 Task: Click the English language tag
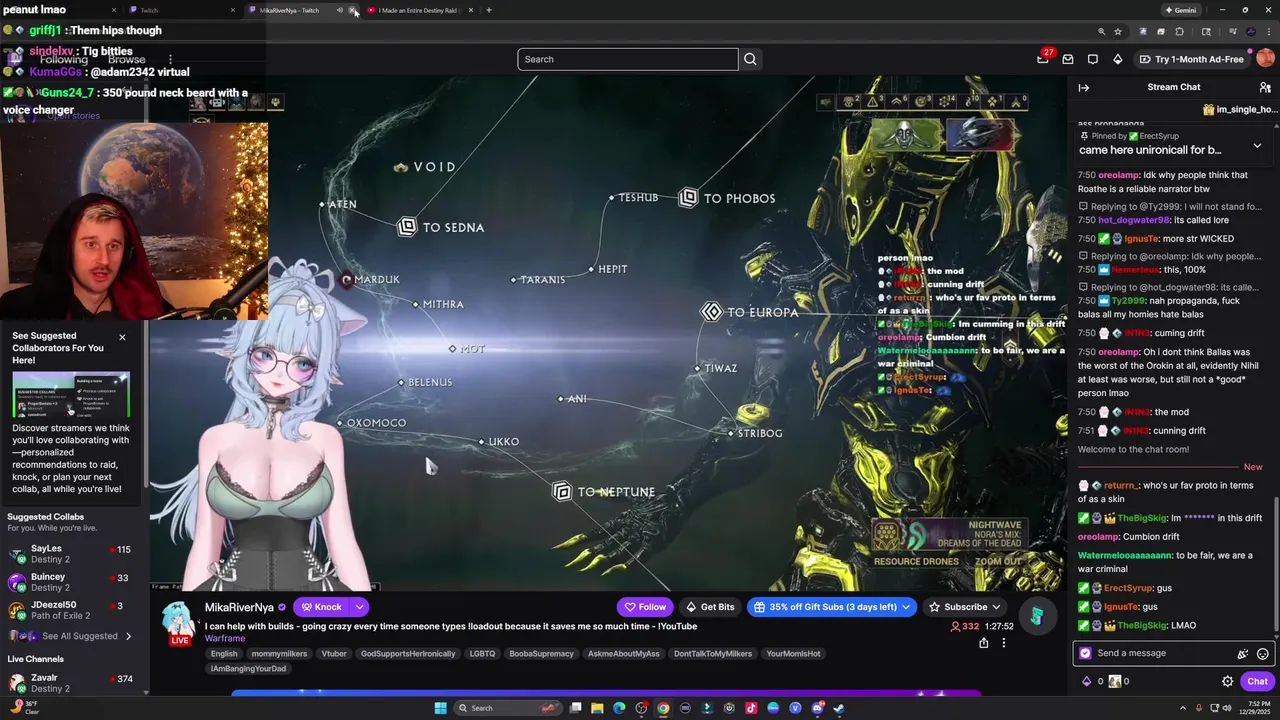pos(224,654)
